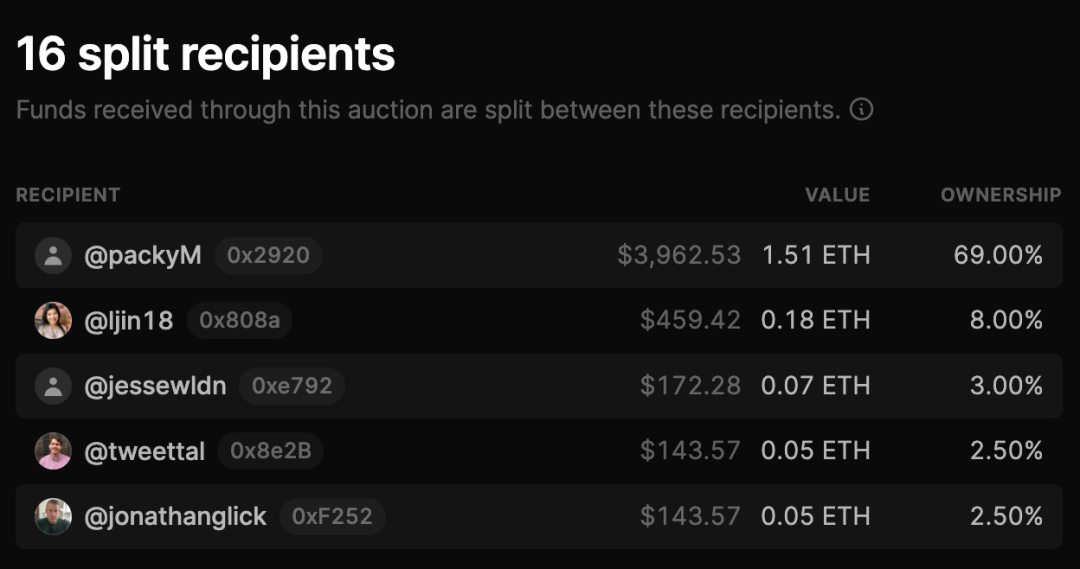Visit the @jessewldn handle
This screenshot has height=569, width=1080.
pyautogui.click(x=155, y=386)
